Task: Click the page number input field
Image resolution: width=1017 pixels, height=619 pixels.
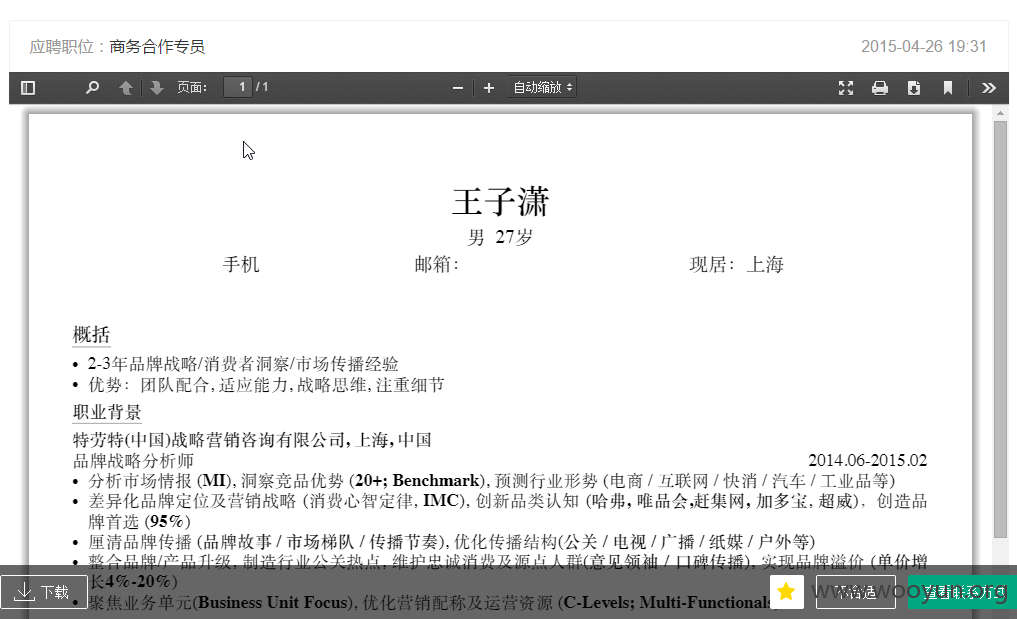Action: tap(238, 87)
